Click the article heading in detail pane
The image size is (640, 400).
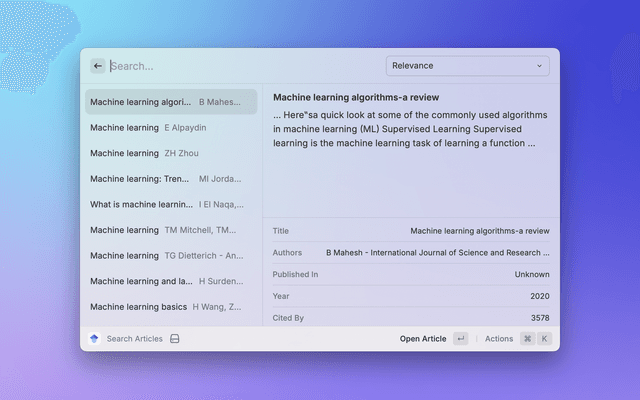[x=356, y=97]
